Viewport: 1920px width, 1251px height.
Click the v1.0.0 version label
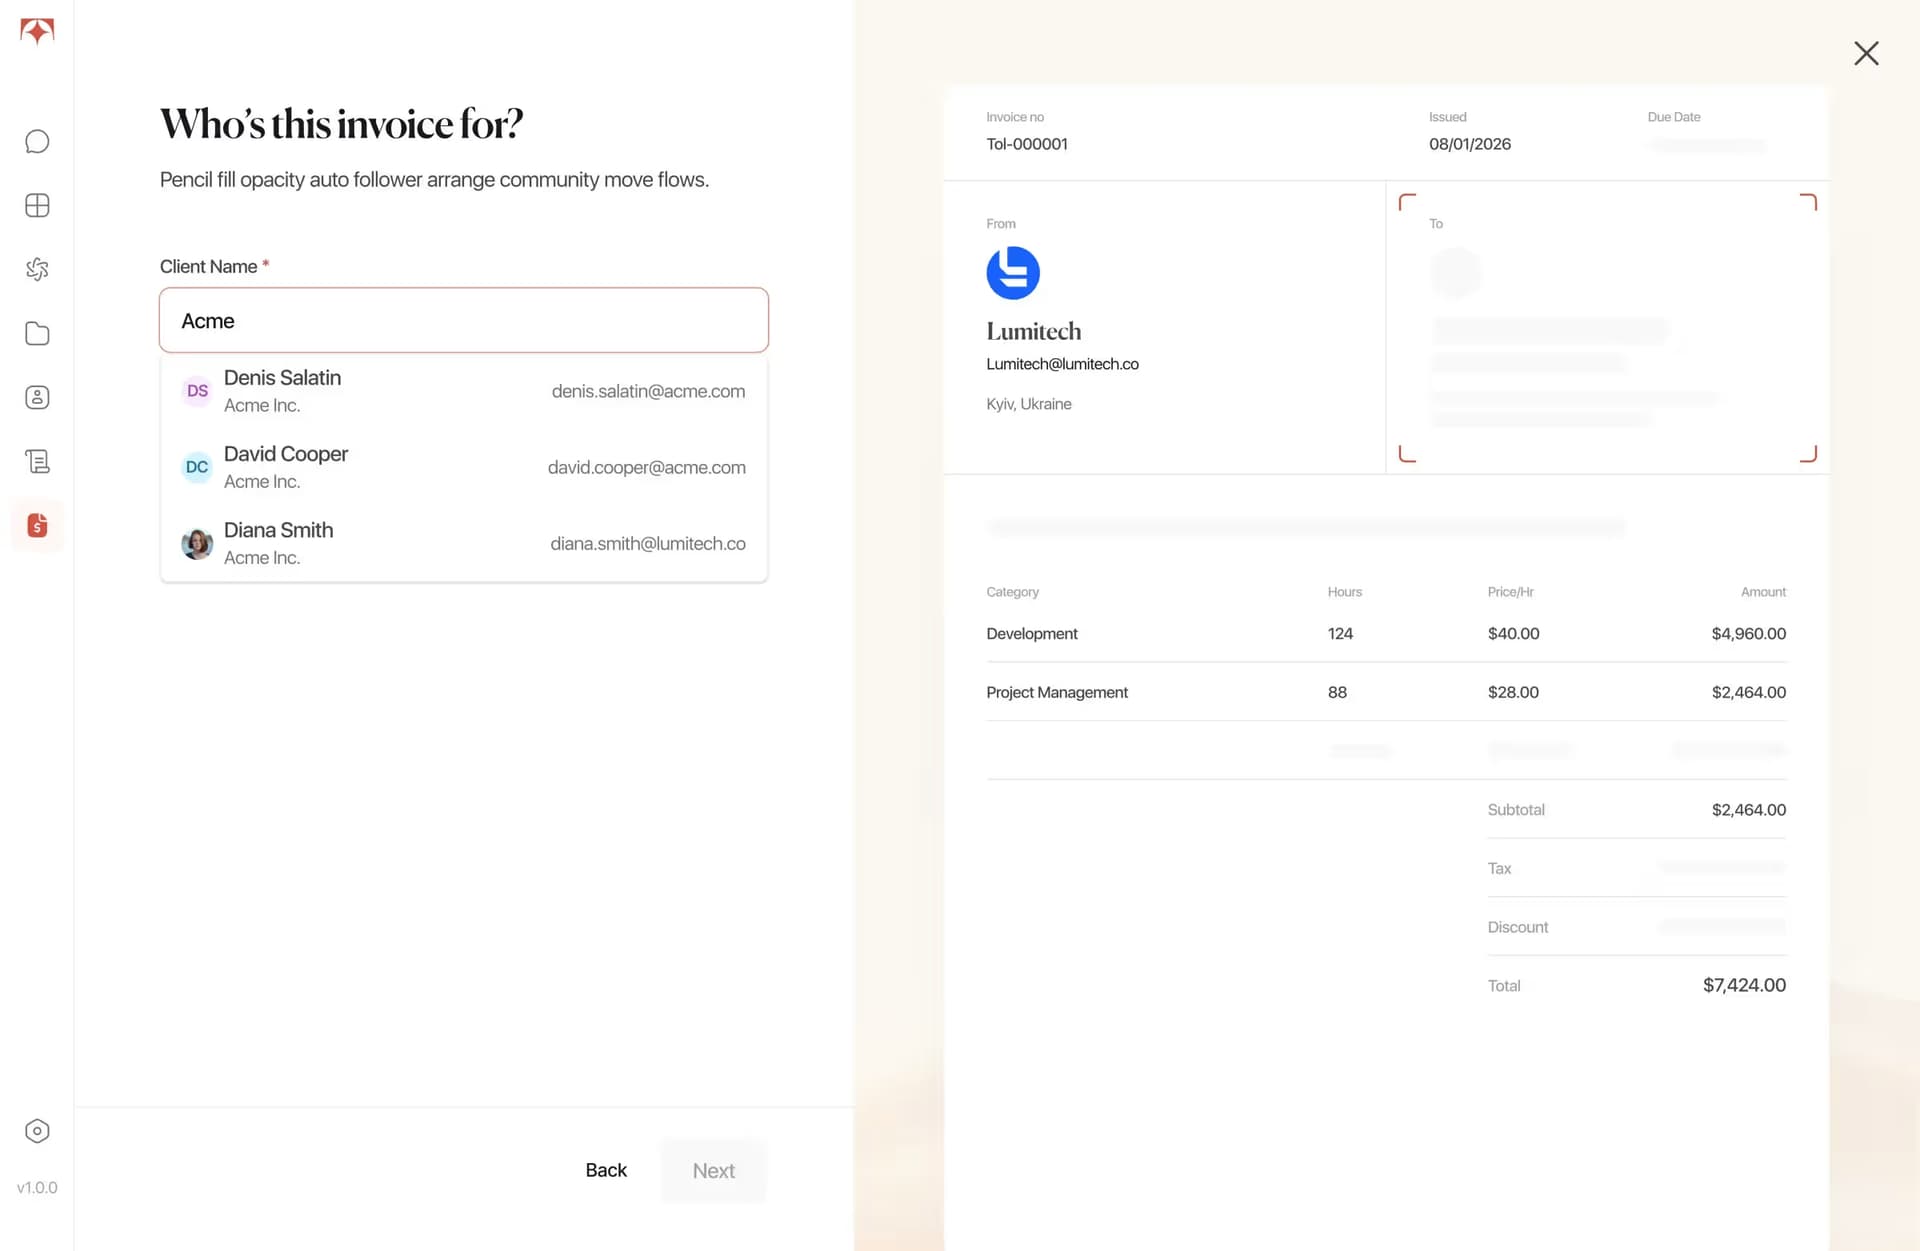(x=37, y=1188)
